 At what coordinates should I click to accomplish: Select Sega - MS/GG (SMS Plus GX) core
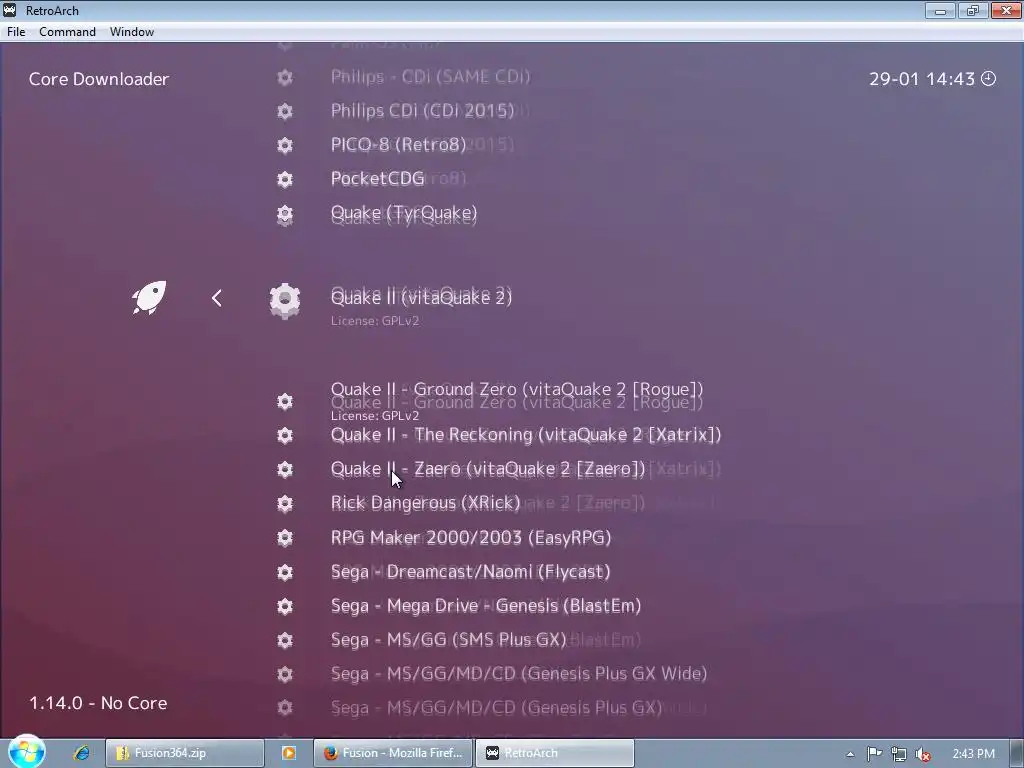click(x=449, y=639)
